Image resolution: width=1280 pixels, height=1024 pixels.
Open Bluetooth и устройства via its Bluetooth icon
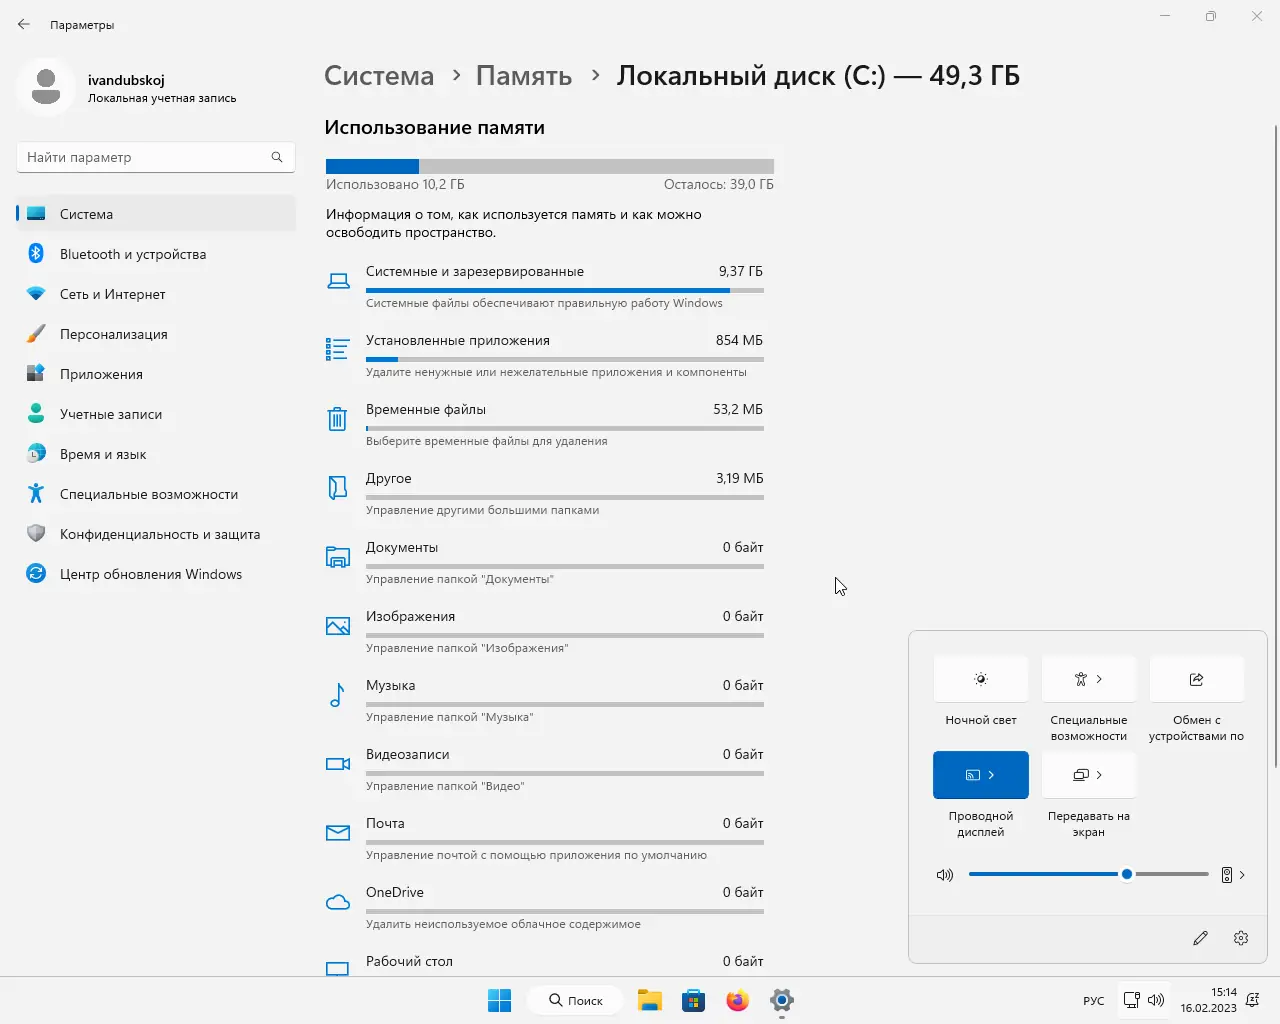[36, 254]
